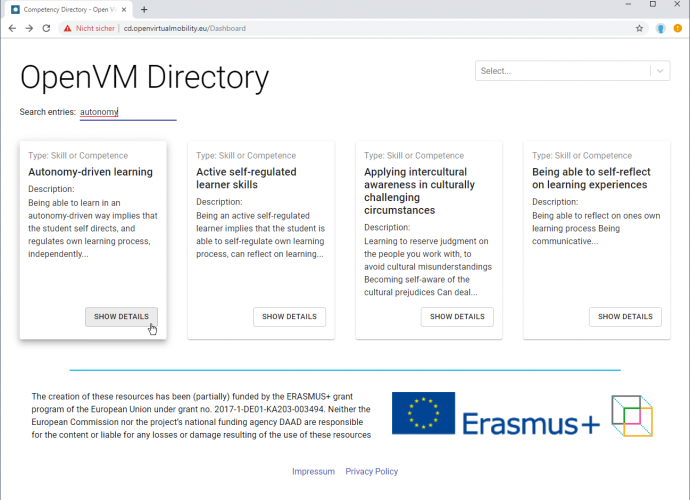Open a new tab with the plus icon
The height and width of the screenshot is (500, 690).
(144, 9)
